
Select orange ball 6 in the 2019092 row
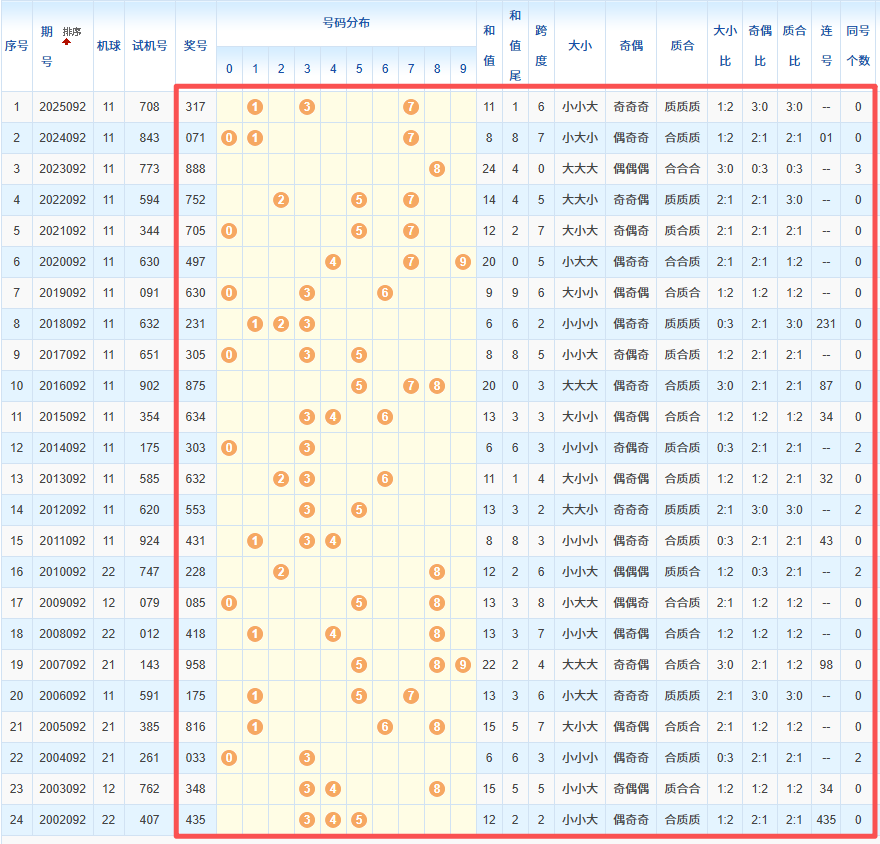tap(385, 293)
